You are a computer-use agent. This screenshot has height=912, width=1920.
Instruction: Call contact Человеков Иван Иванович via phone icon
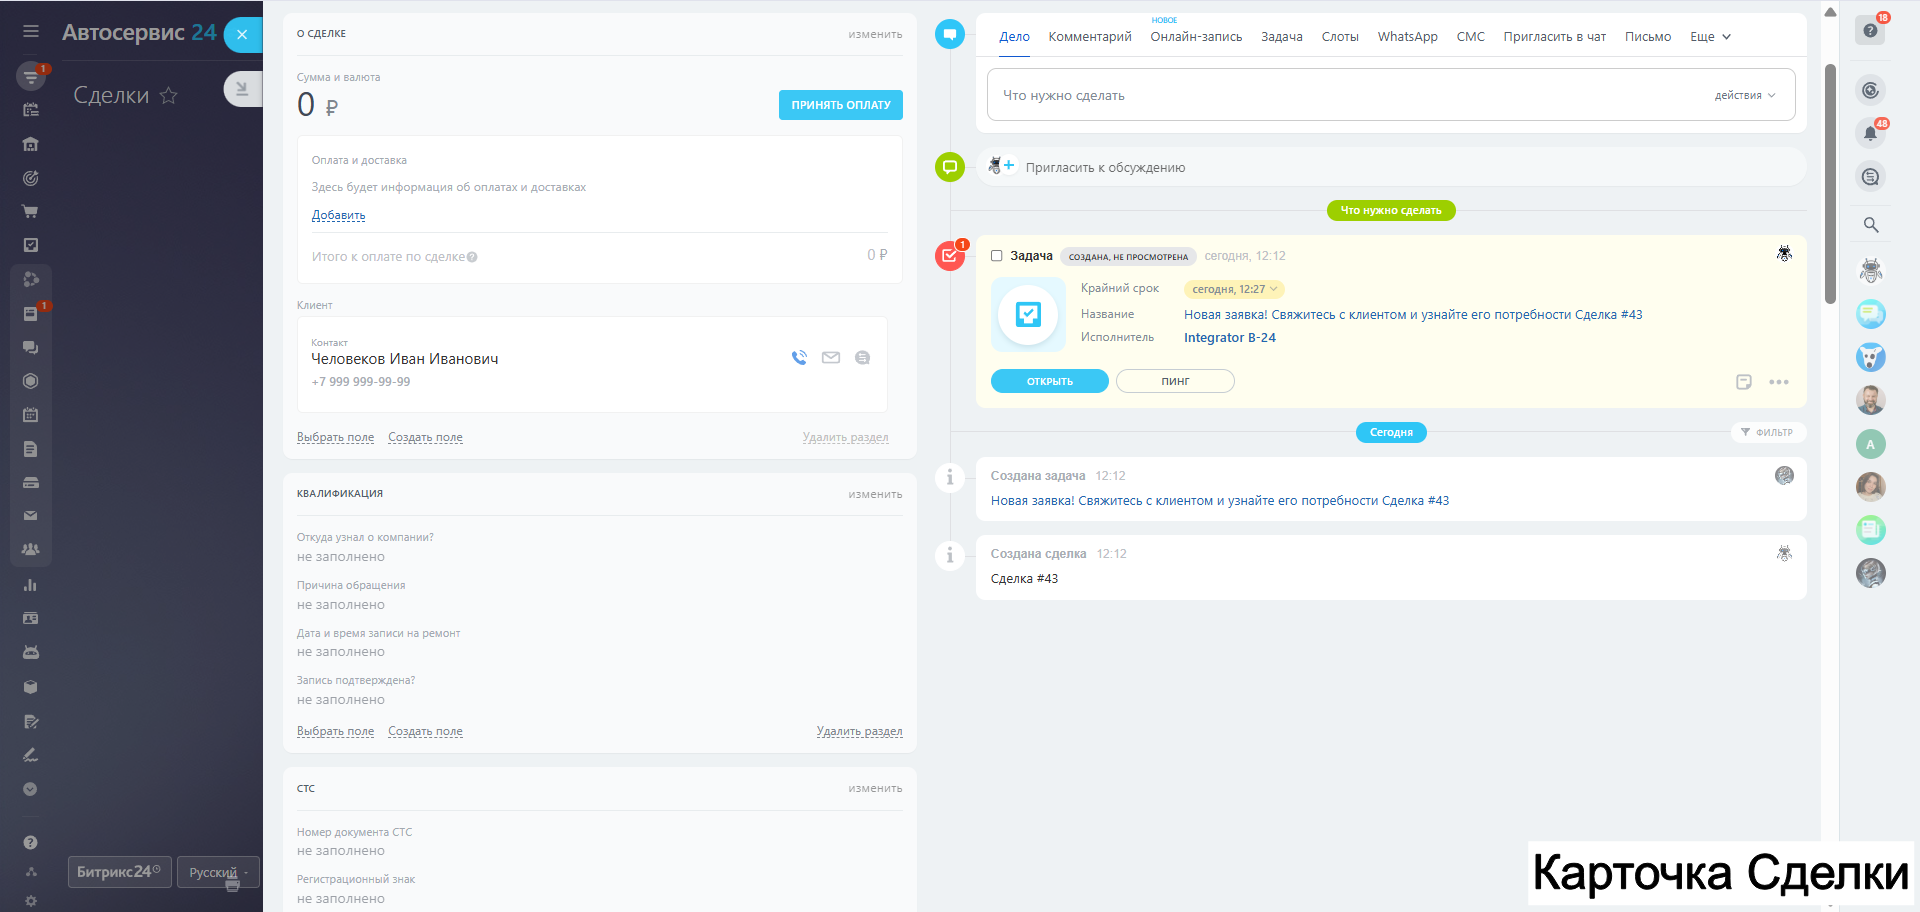799,357
